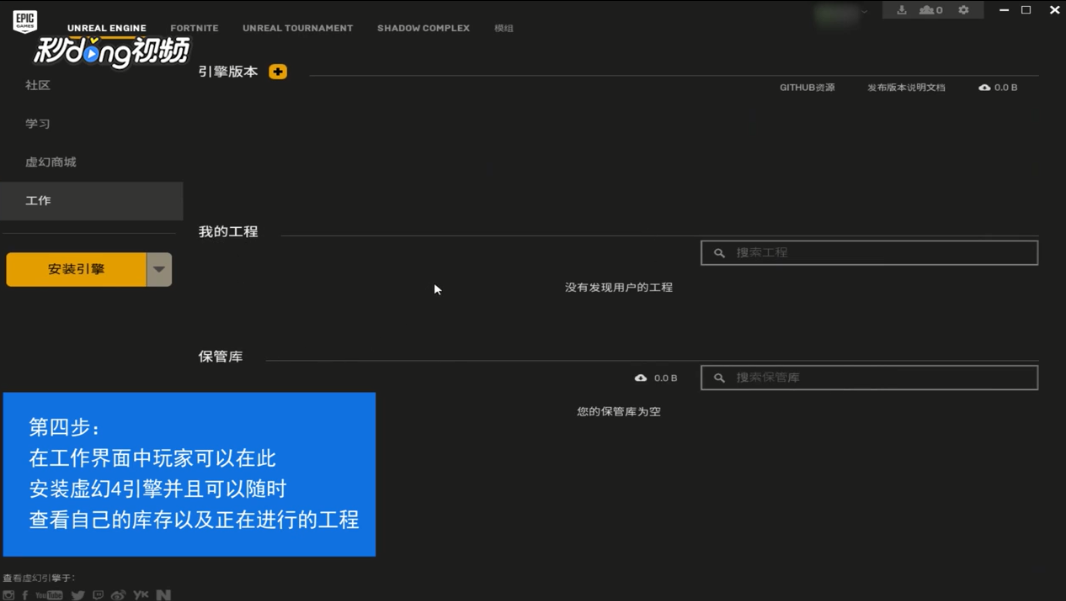Open the settings gear icon
The width and height of the screenshot is (1066, 601).
pos(964,10)
